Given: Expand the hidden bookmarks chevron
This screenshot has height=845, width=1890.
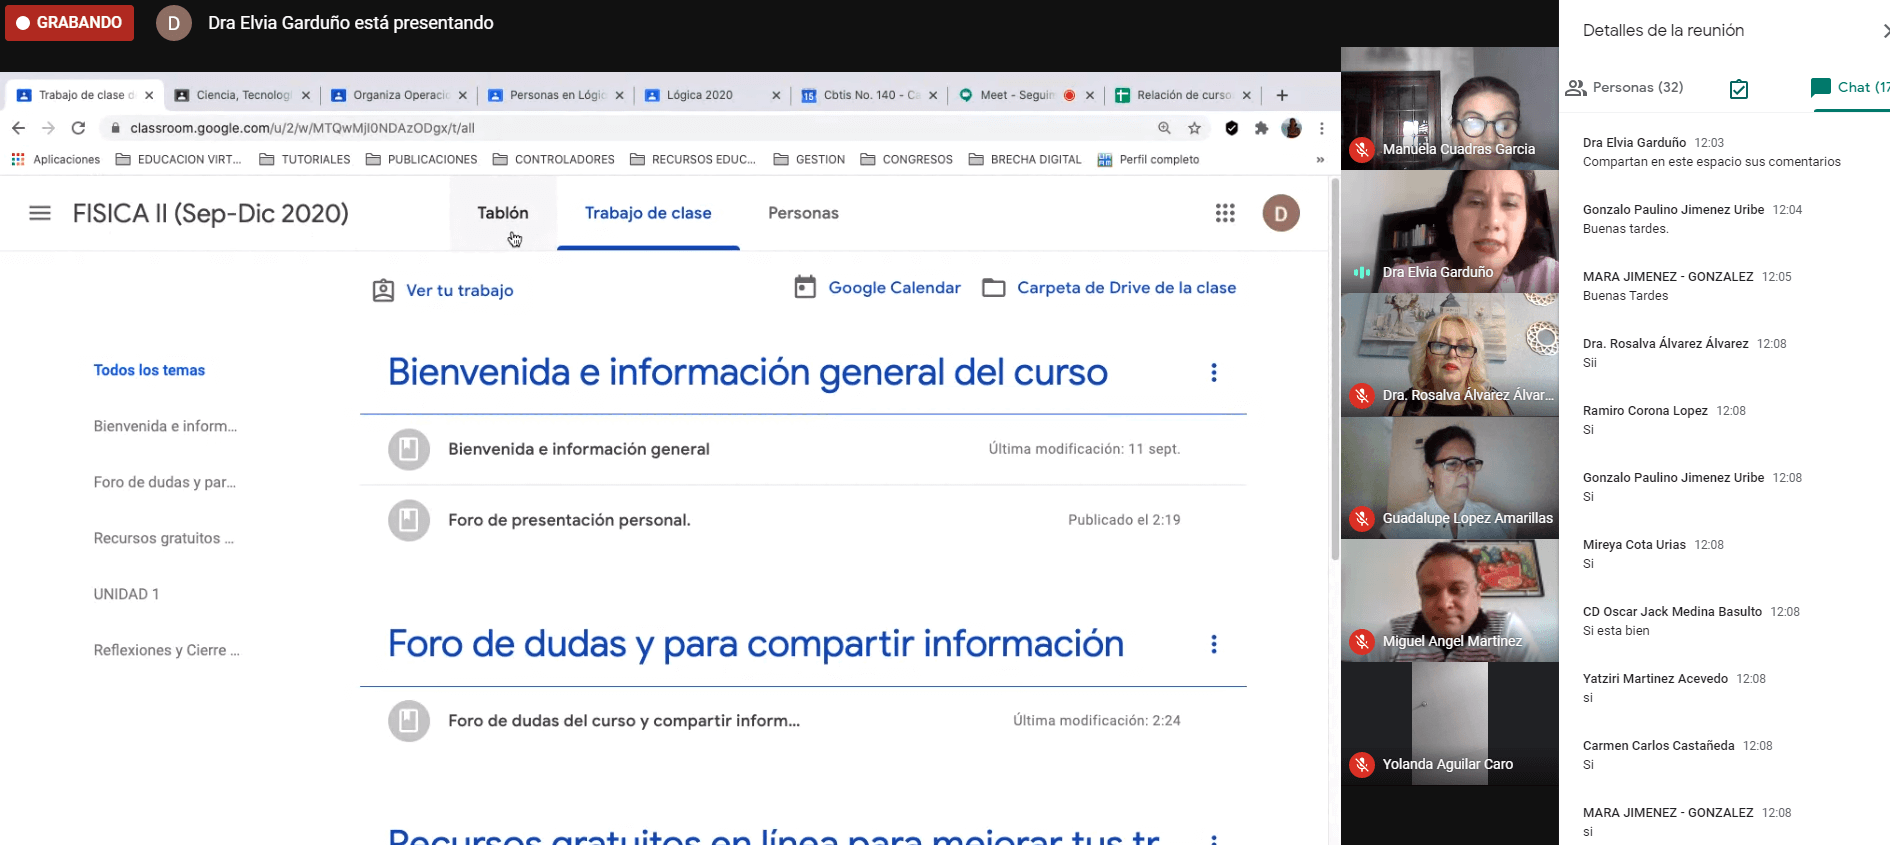Looking at the screenshot, I should point(1320,159).
